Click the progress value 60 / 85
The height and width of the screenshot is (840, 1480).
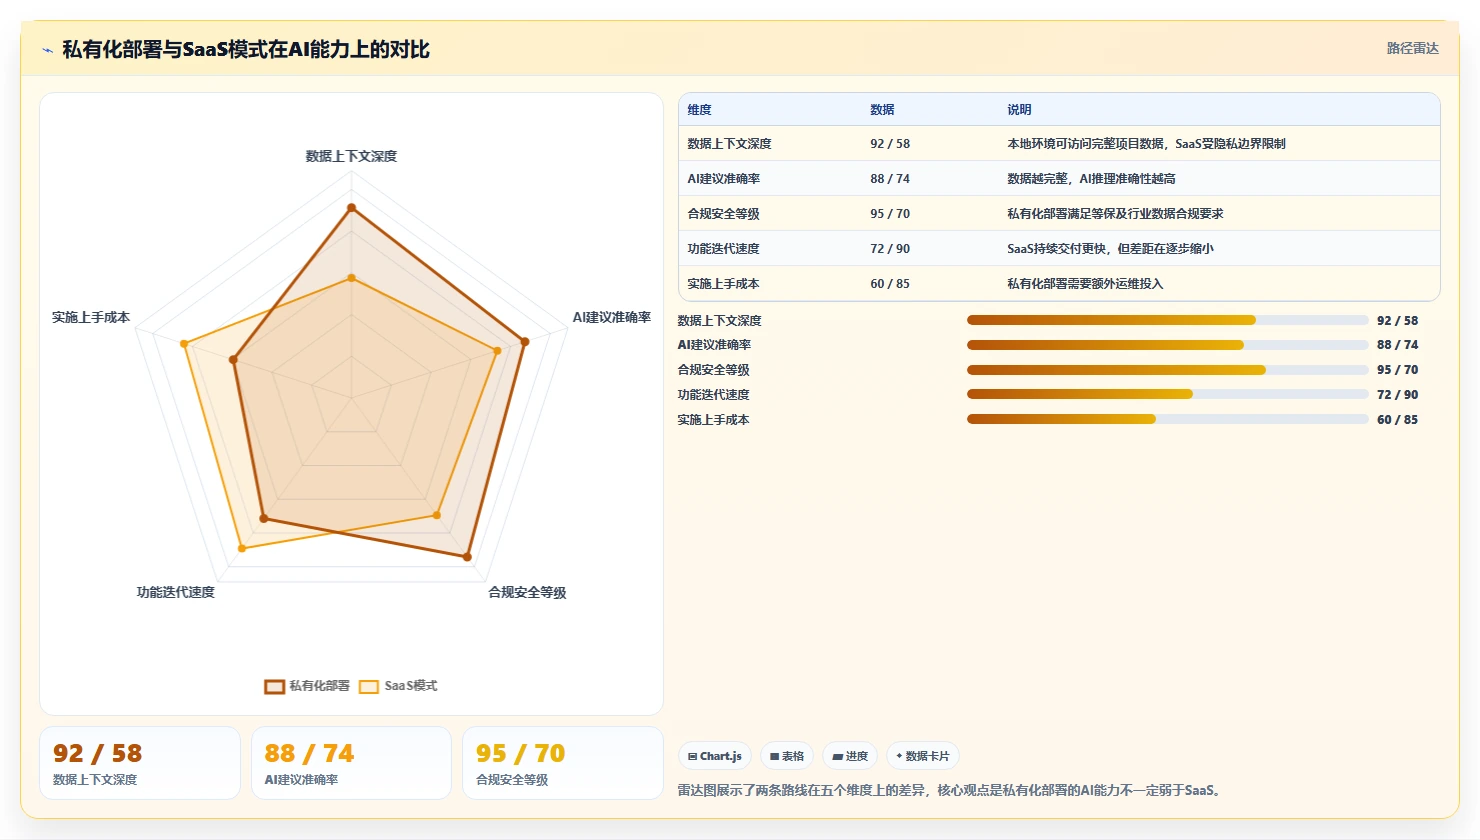click(x=1397, y=420)
